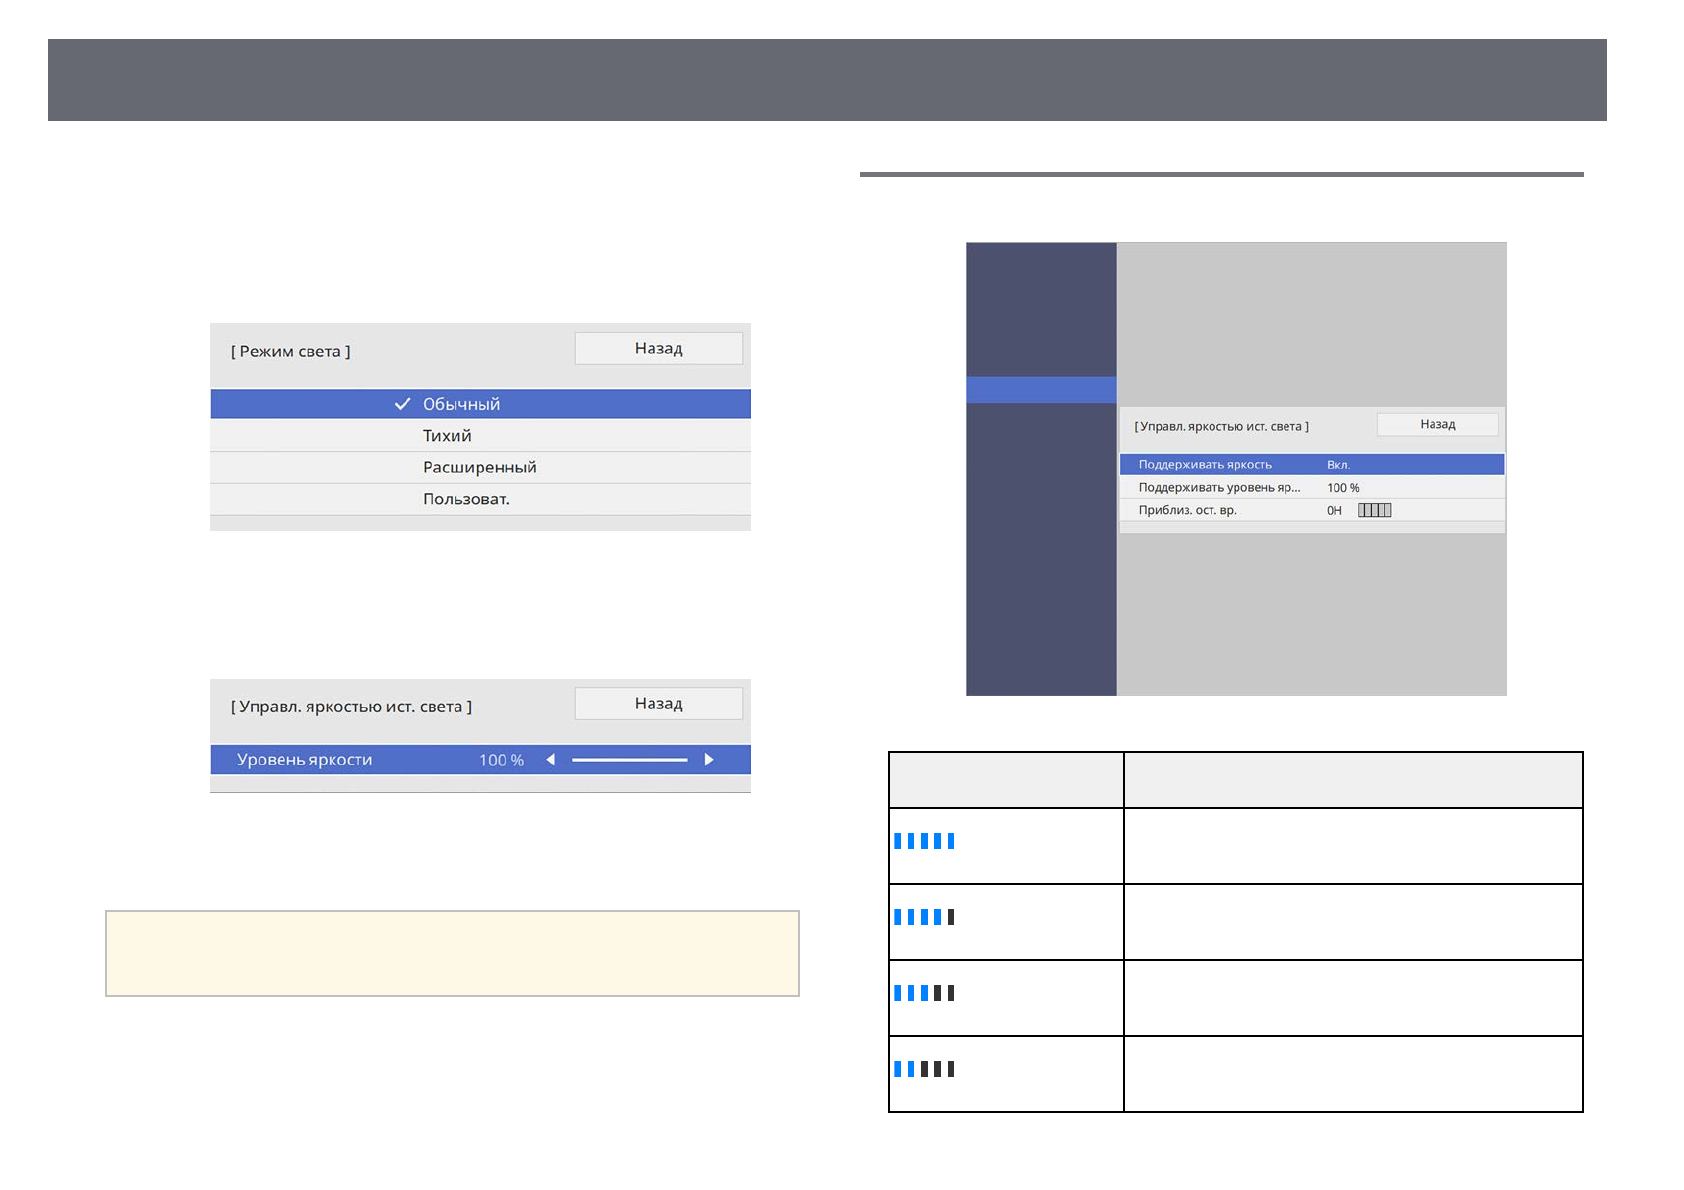The height and width of the screenshot is (1190, 1684).
Task: Click the two blue bars indicator in the table
Action: [x=924, y=1069]
